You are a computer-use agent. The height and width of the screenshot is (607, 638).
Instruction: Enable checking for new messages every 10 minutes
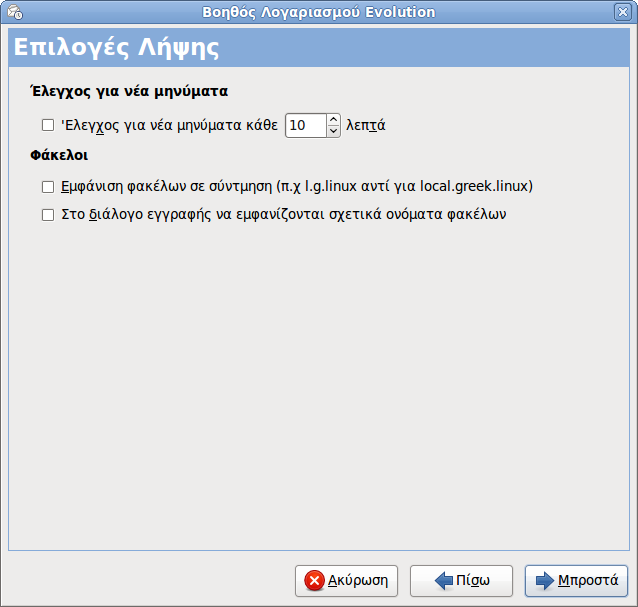click(48, 125)
